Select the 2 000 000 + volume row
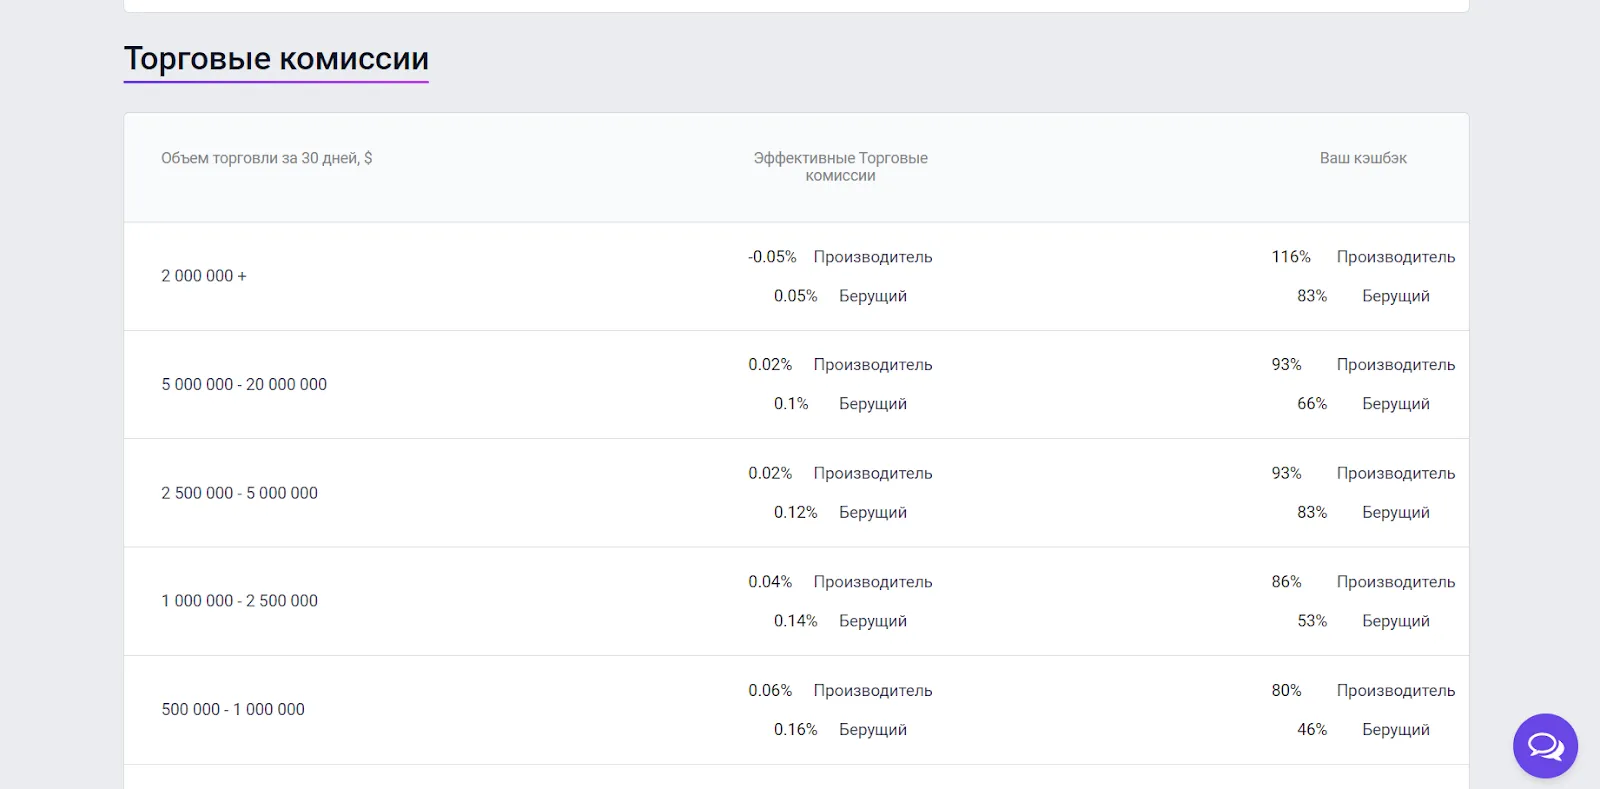1600x789 pixels. [x=796, y=276]
